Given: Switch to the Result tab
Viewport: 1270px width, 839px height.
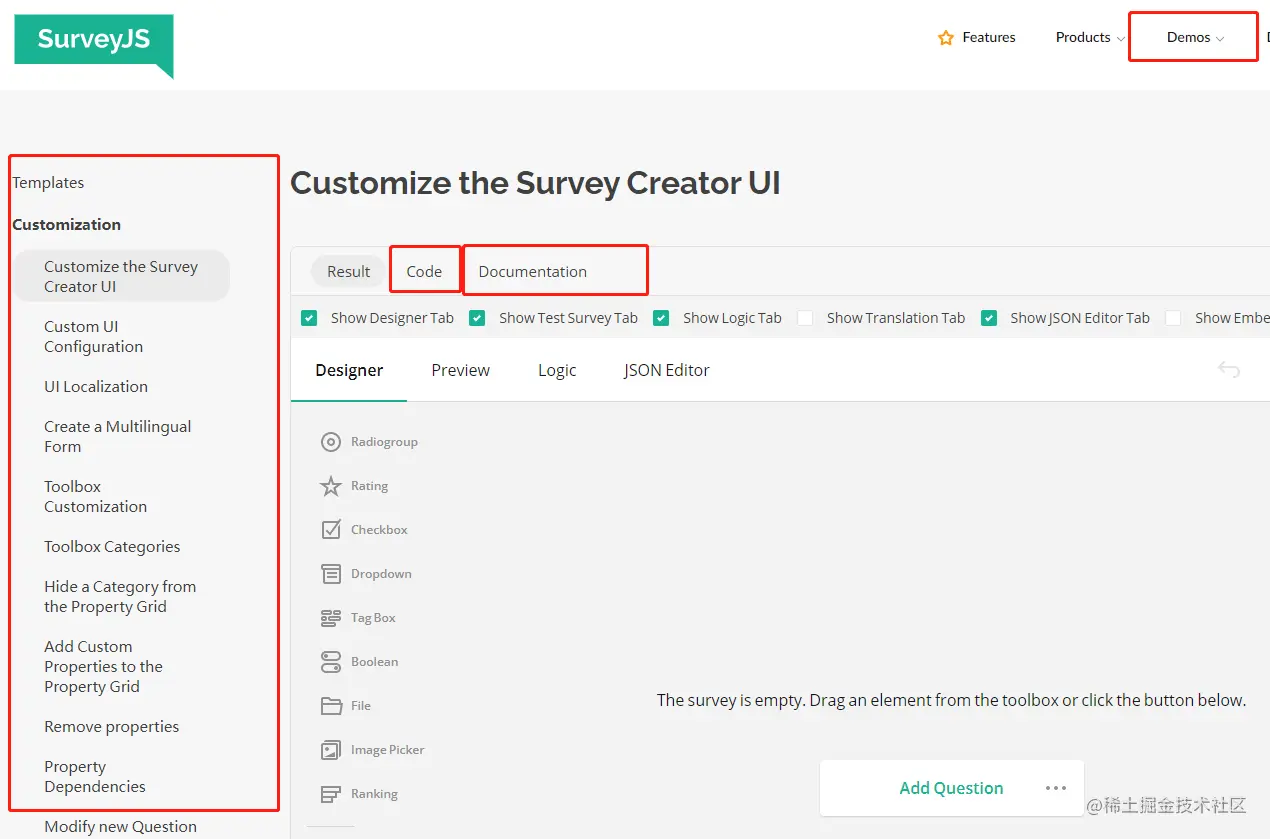Looking at the screenshot, I should click(348, 272).
